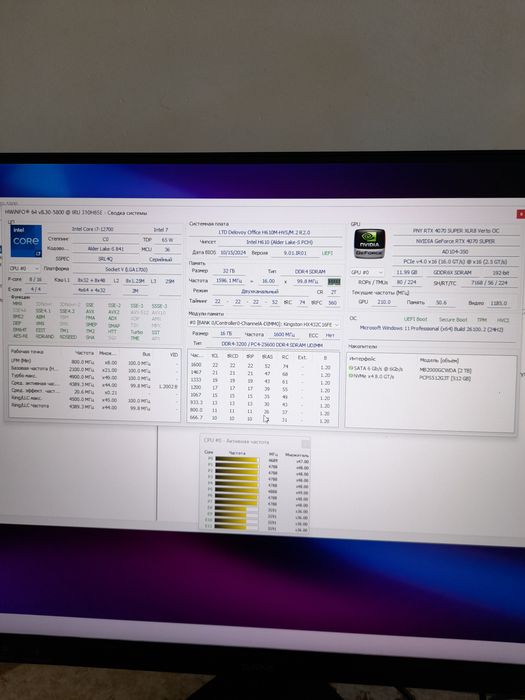
Task: Click the BIOS date 10/15/2024
Action: pyautogui.click(x=233, y=253)
